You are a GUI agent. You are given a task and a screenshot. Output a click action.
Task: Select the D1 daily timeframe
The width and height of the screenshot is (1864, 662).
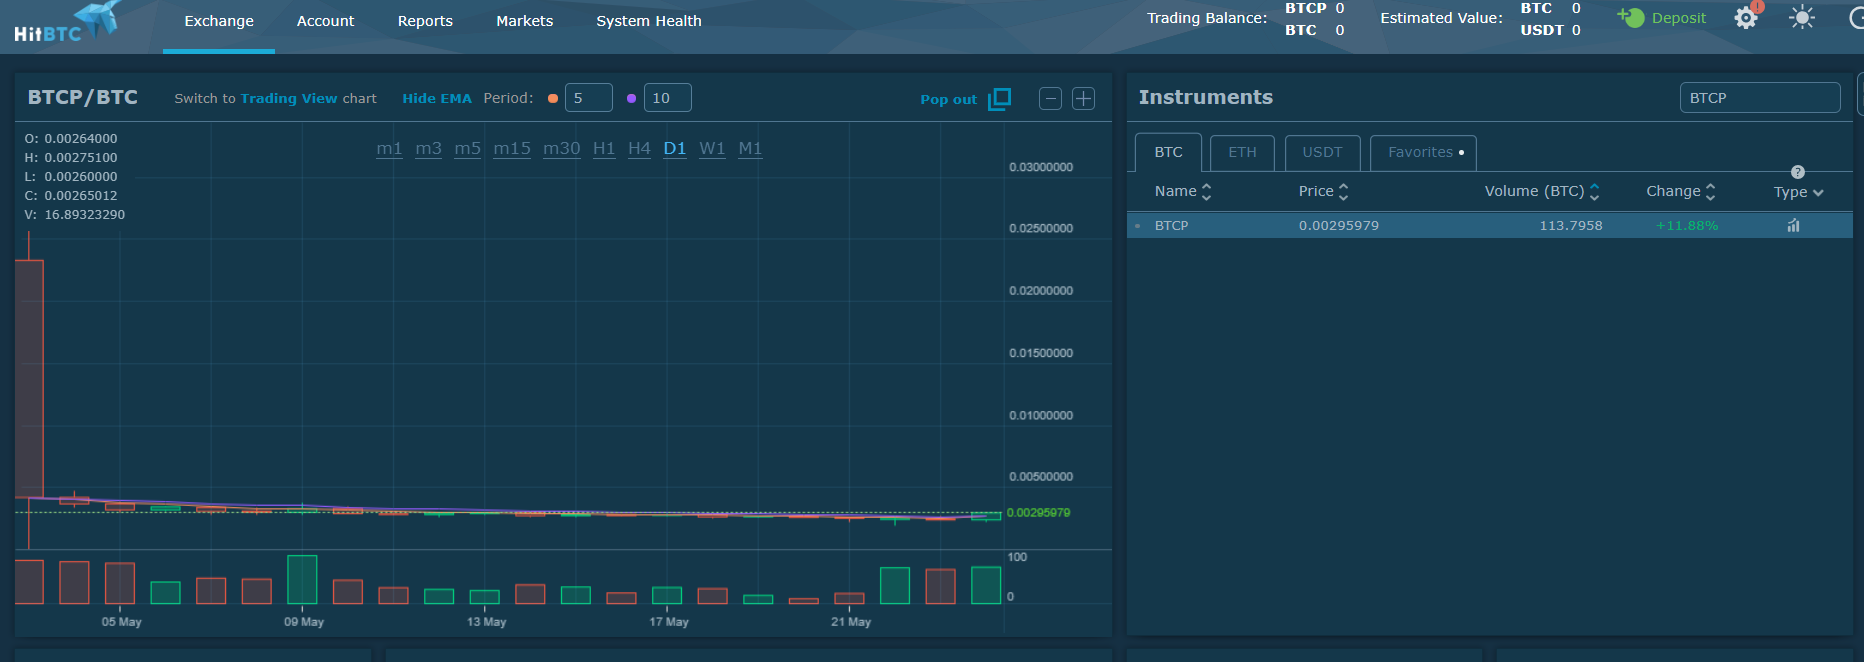point(675,149)
